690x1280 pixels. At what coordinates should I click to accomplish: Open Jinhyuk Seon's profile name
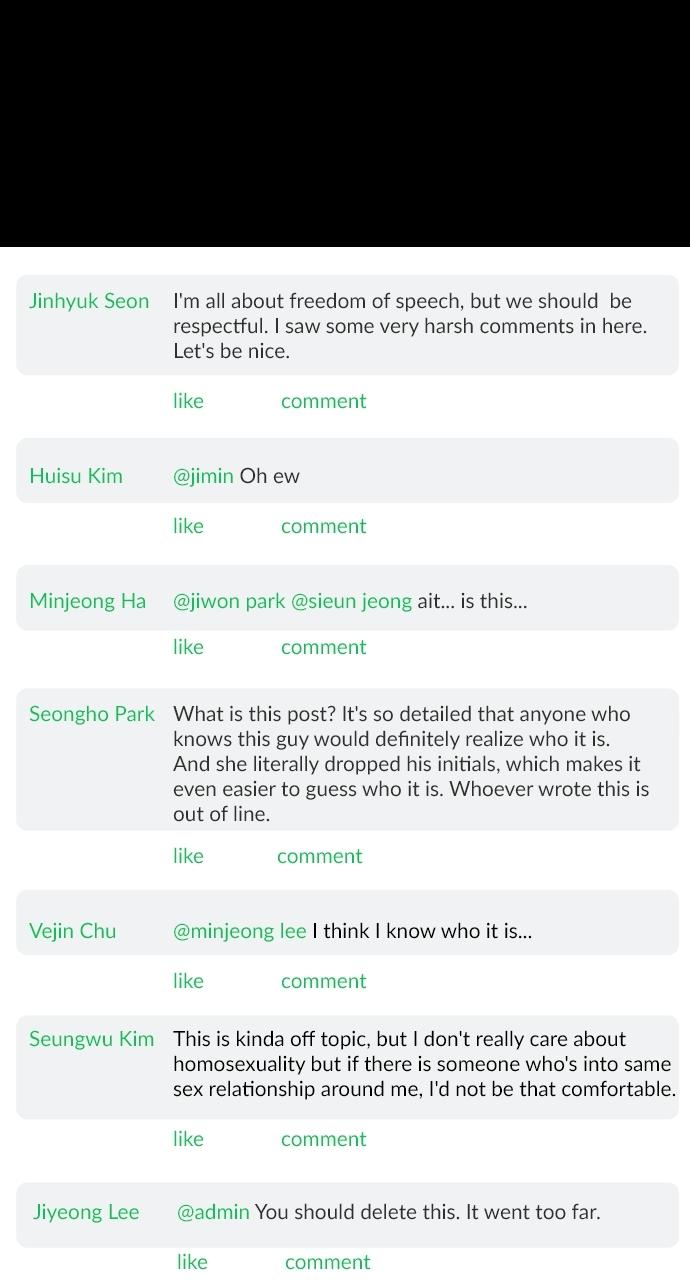coord(89,301)
